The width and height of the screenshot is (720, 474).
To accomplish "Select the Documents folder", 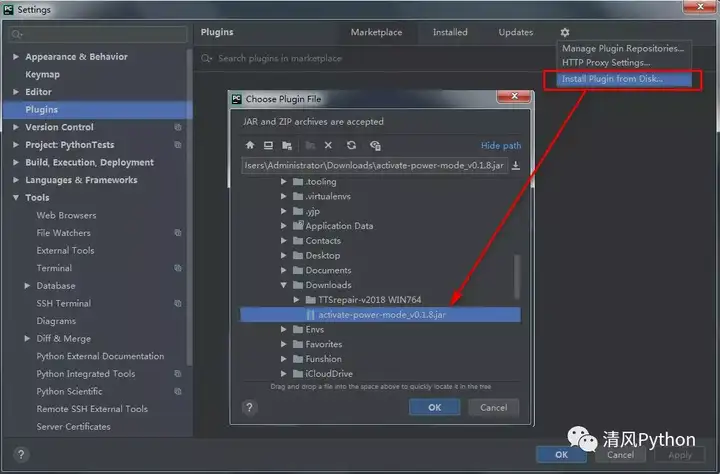I will point(328,270).
